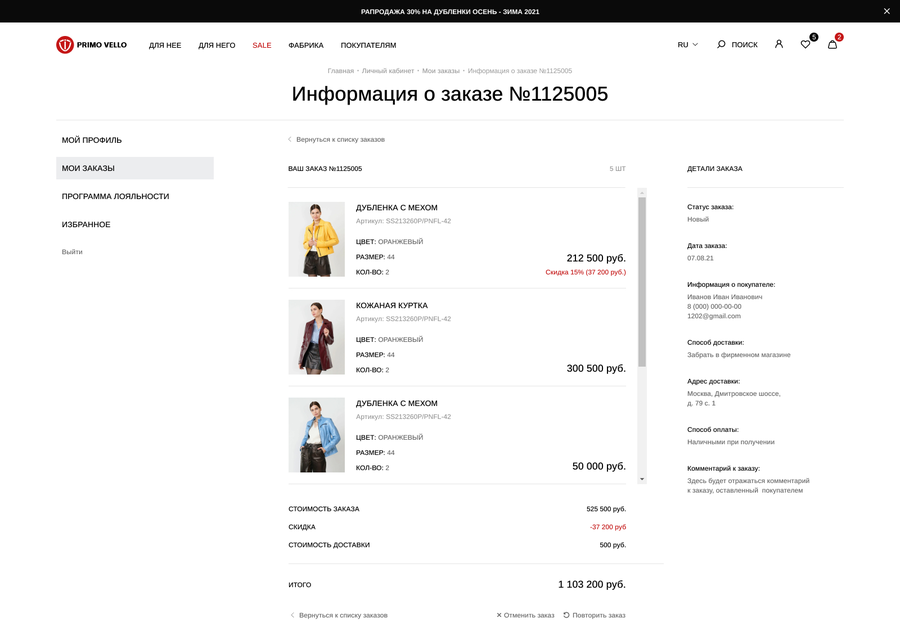Click the first ДУБЛЕНКА С МЕХОМ title
The height and width of the screenshot is (636, 900).
(x=397, y=208)
